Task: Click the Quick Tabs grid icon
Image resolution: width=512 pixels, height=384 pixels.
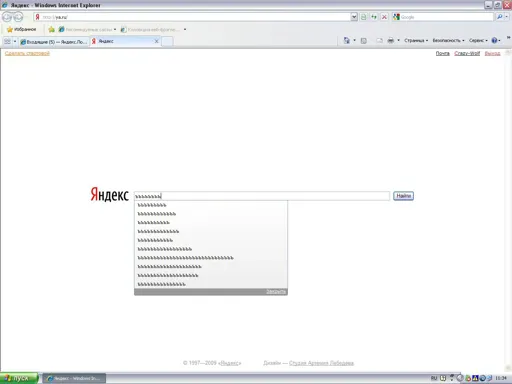Action: coord(7,41)
